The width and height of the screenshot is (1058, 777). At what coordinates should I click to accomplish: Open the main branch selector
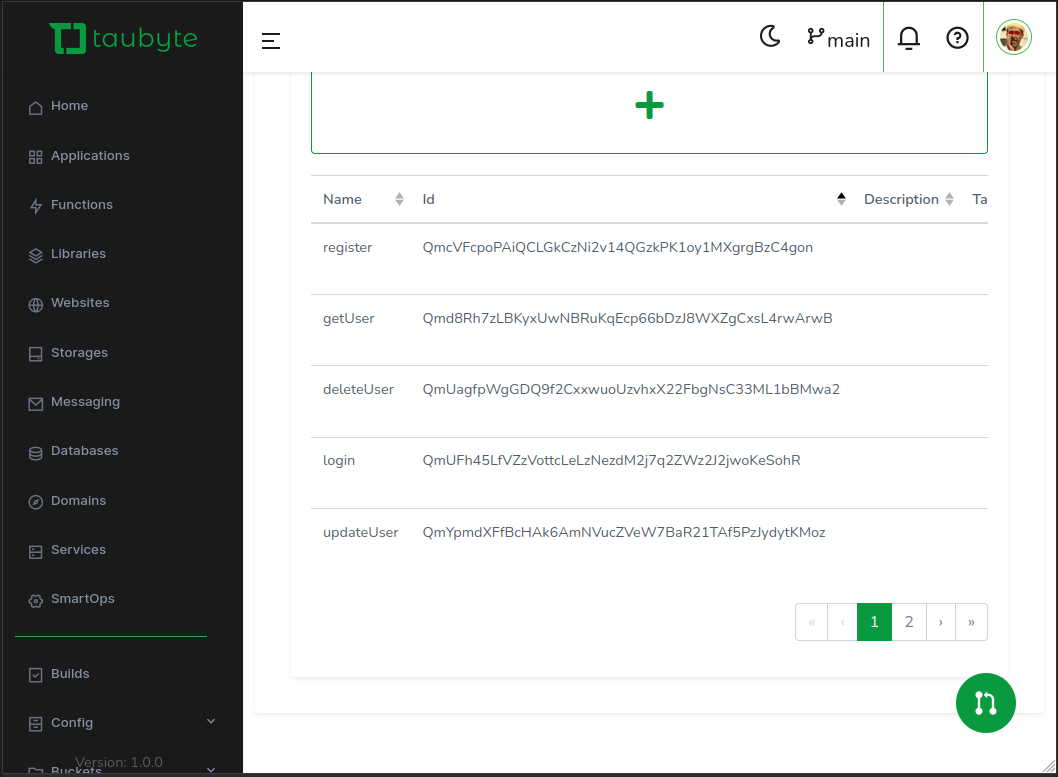[x=838, y=38]
